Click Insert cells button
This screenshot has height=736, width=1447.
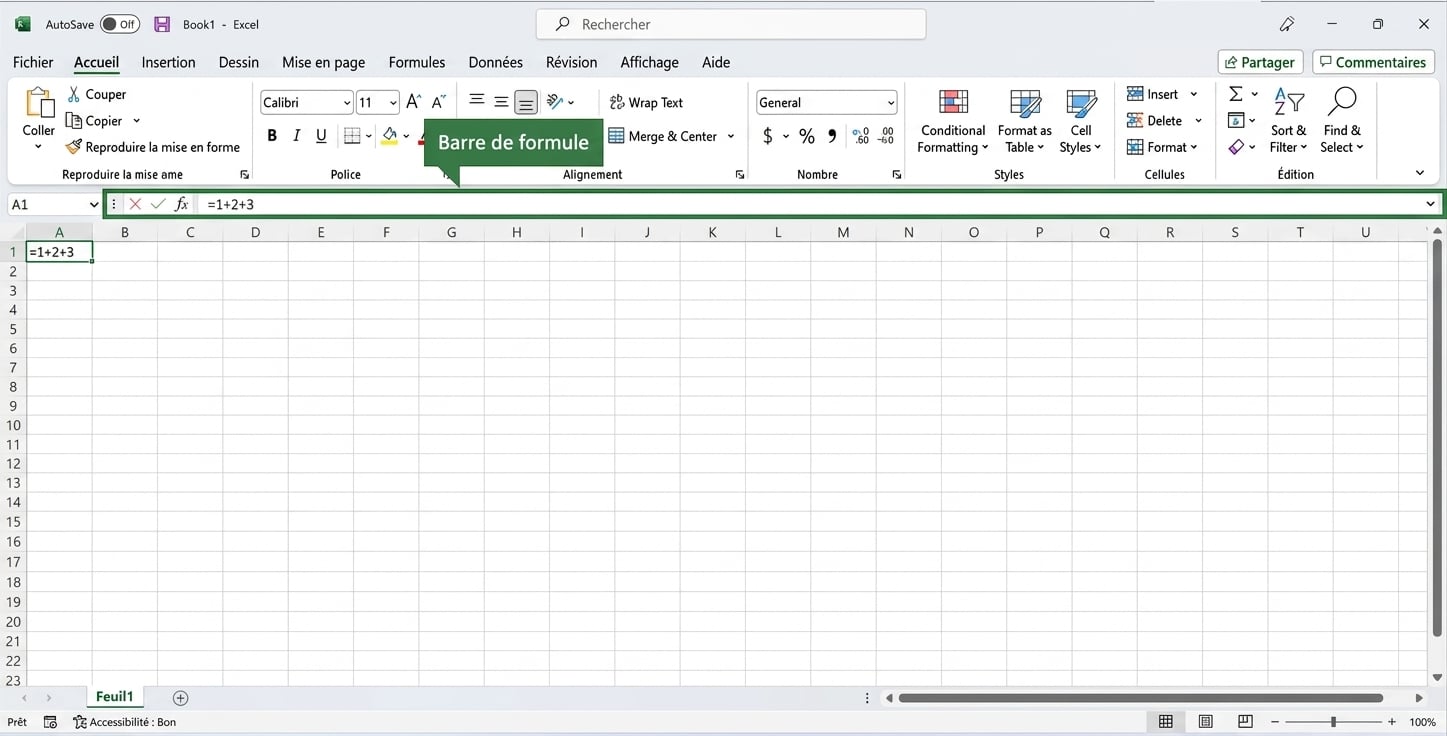pyautogui.click(x=1153, y=94)
